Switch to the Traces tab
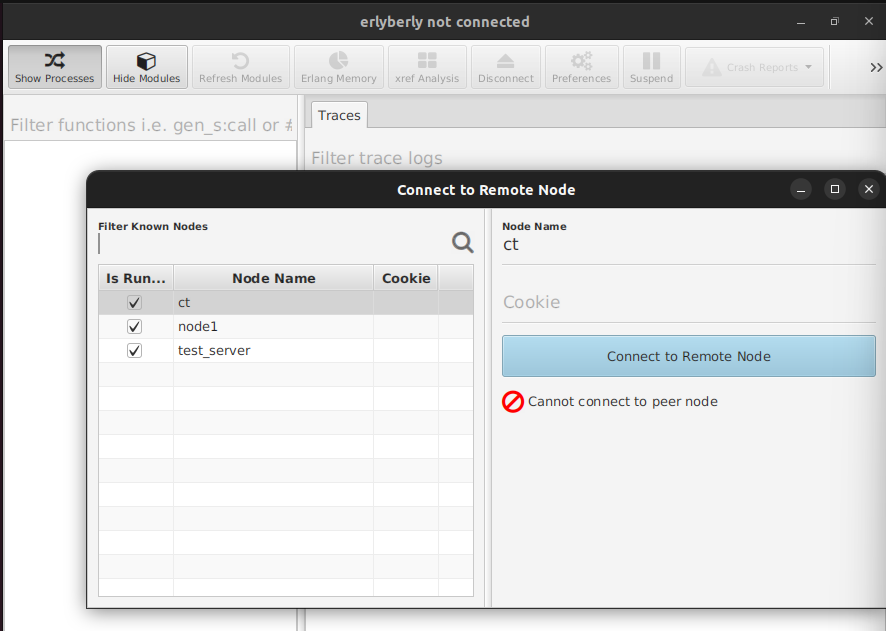This screenshot has height=631, width=886. [339, 115]
